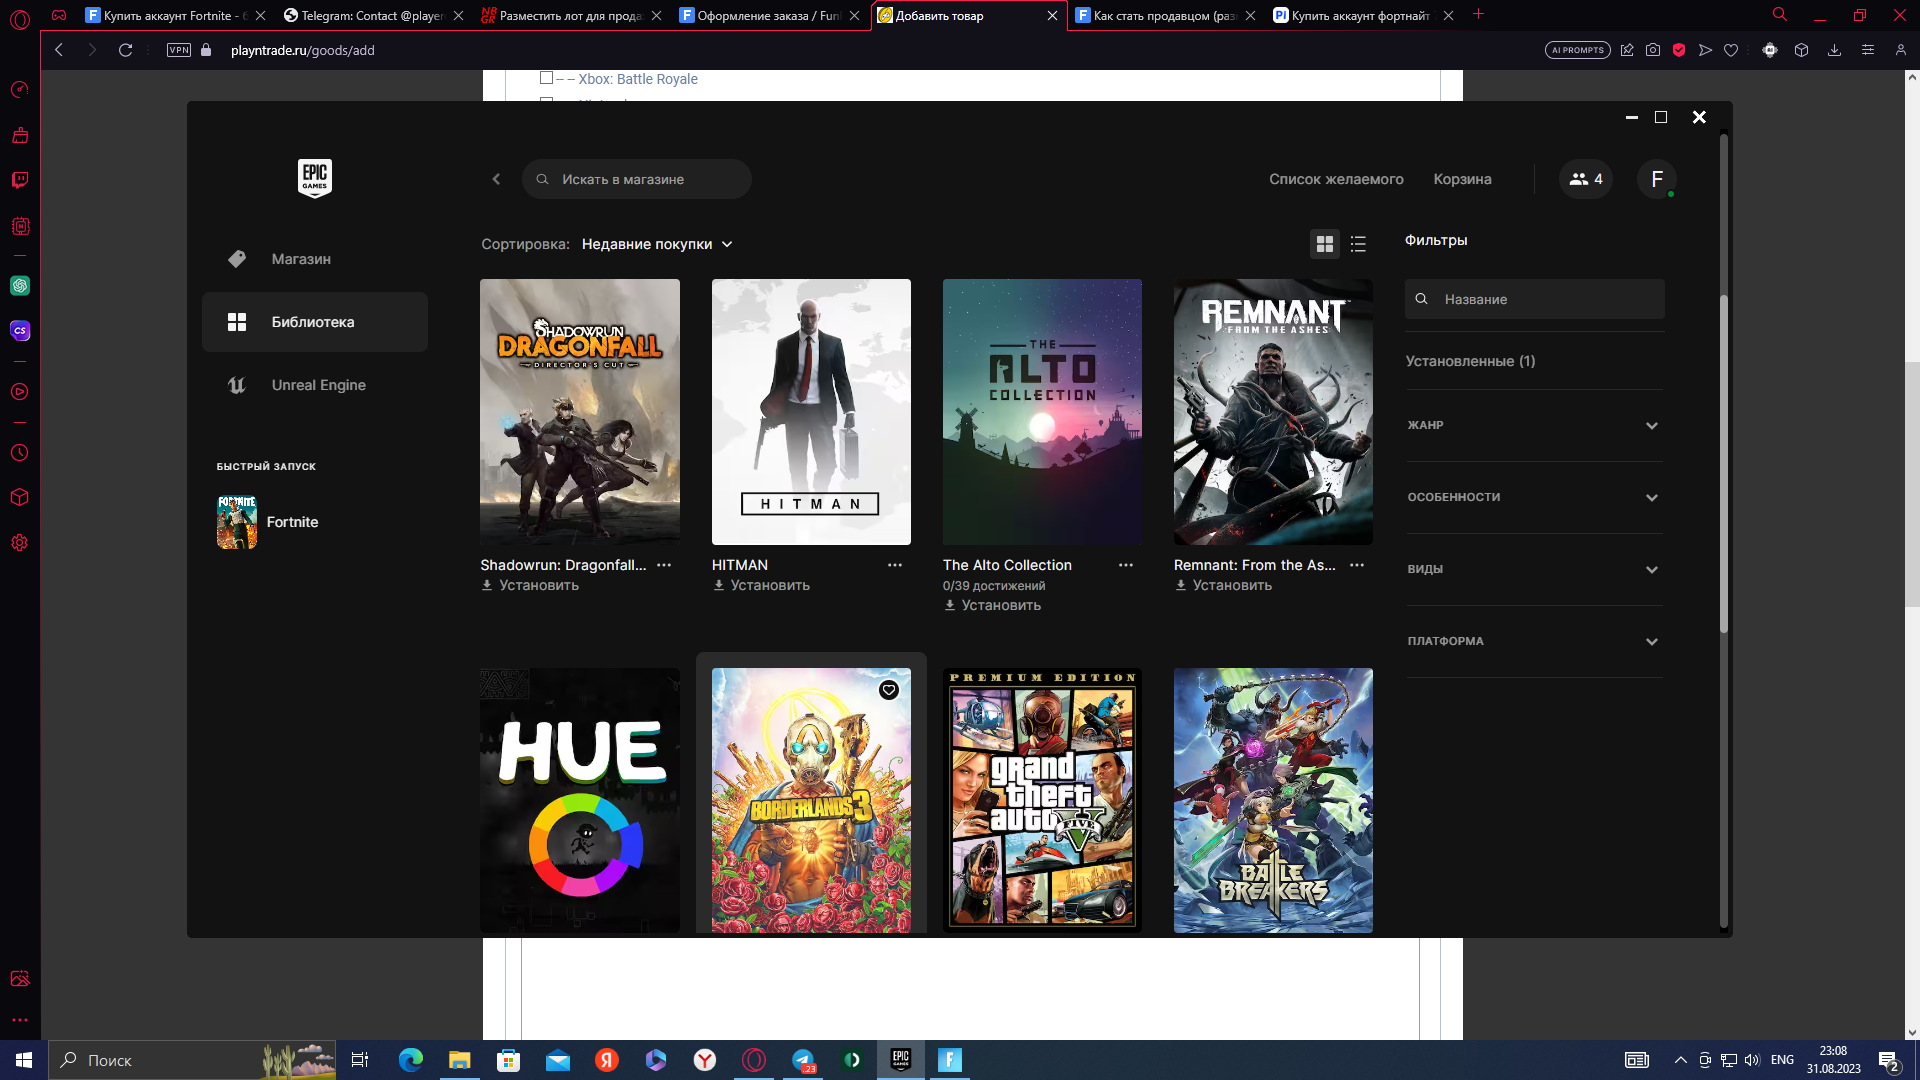1920x1080 pixels.
Task: Open the Недавние покупки sort dropdown
Action: tap(657, 244)
